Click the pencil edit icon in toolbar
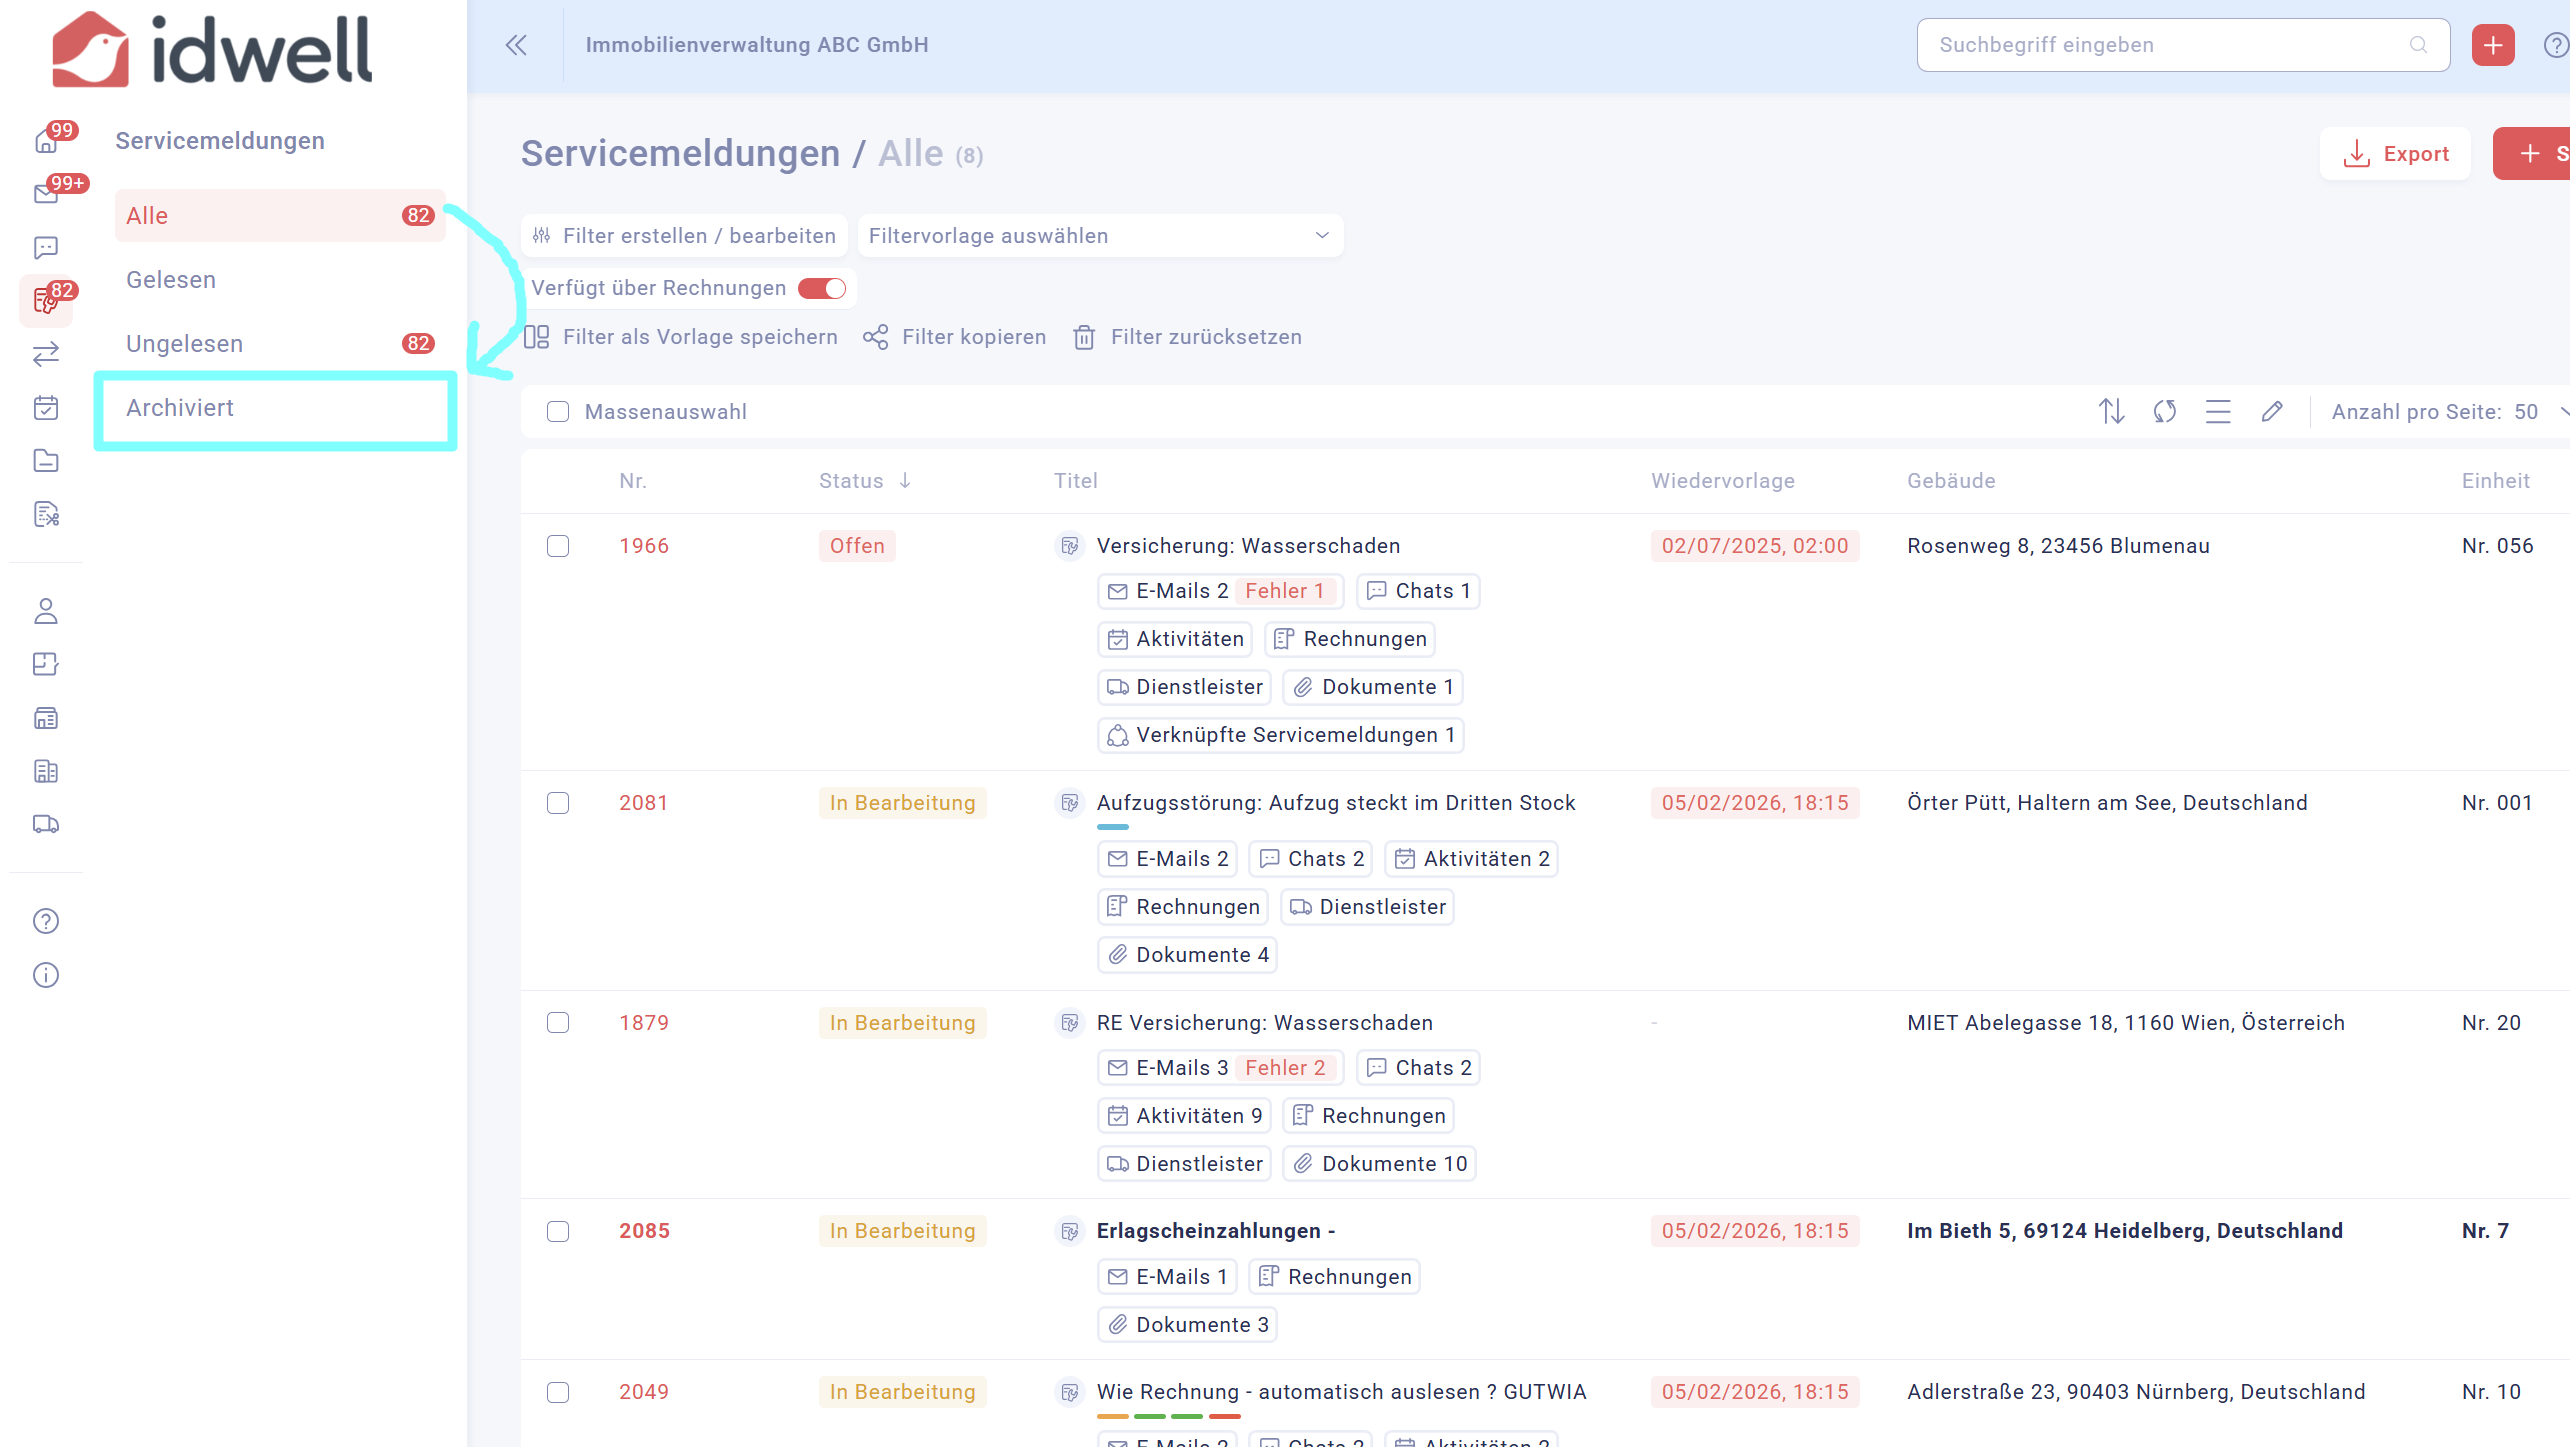2570x1447 pixels. click(x=2272, y=411)
